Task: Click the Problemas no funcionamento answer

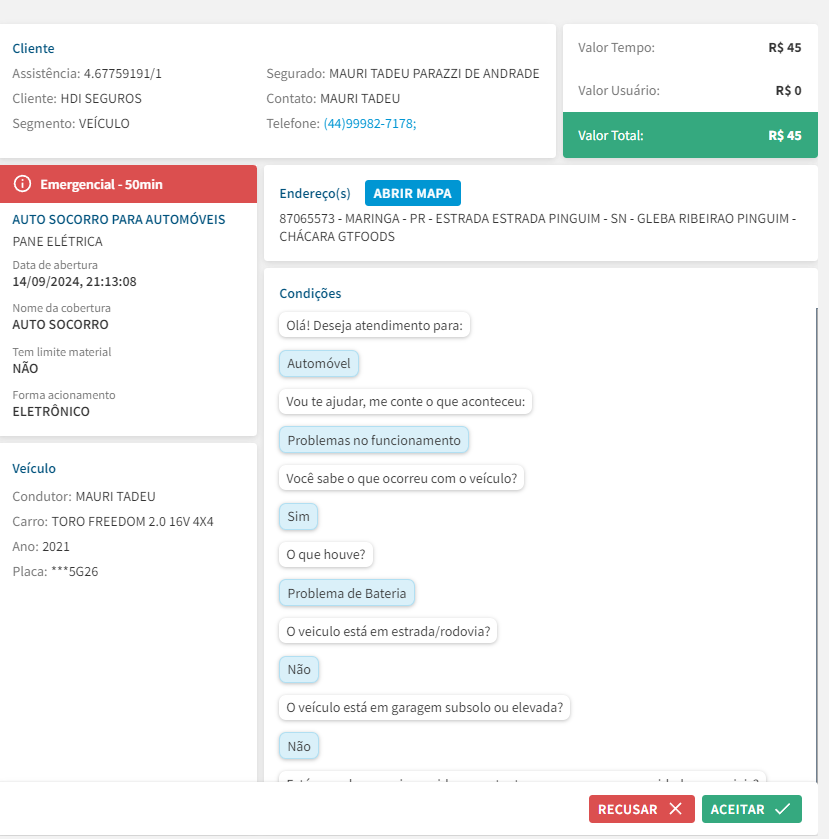Action: [x=374, y=440]
